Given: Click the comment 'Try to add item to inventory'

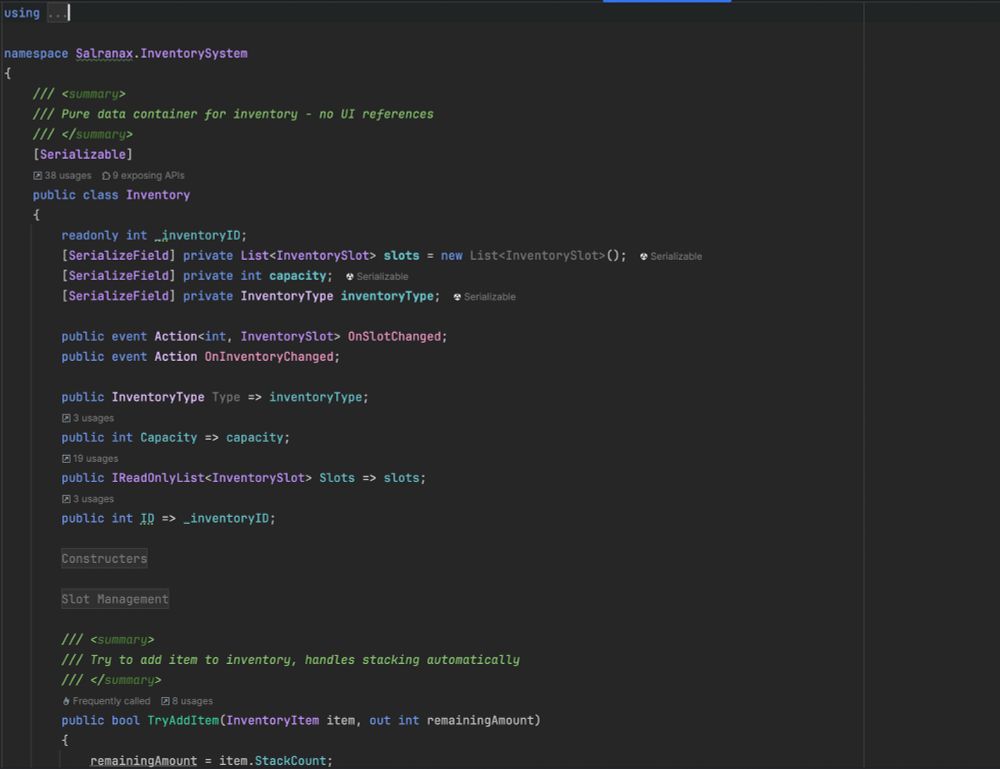Looking at the screenshot, I should pyautogui.click(x=190, y=660).
